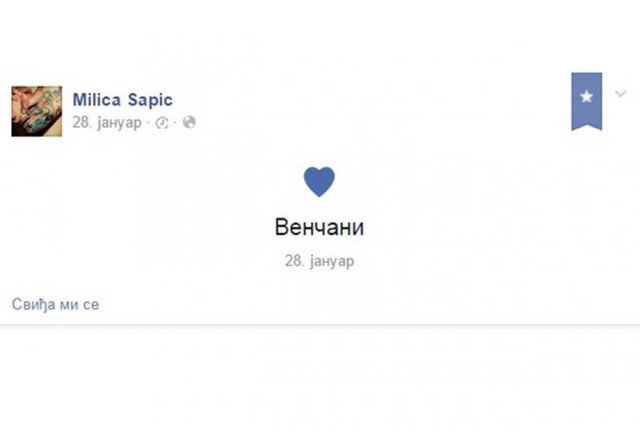Click the small clock icon near the timestamp
The image size is (640, 432).
click(x=164, y=122)
